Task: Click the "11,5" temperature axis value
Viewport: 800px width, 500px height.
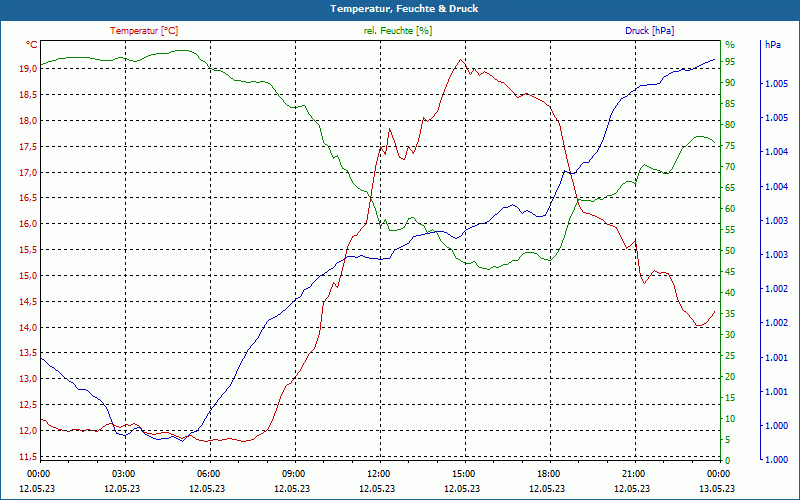Action: click(28, 457)
